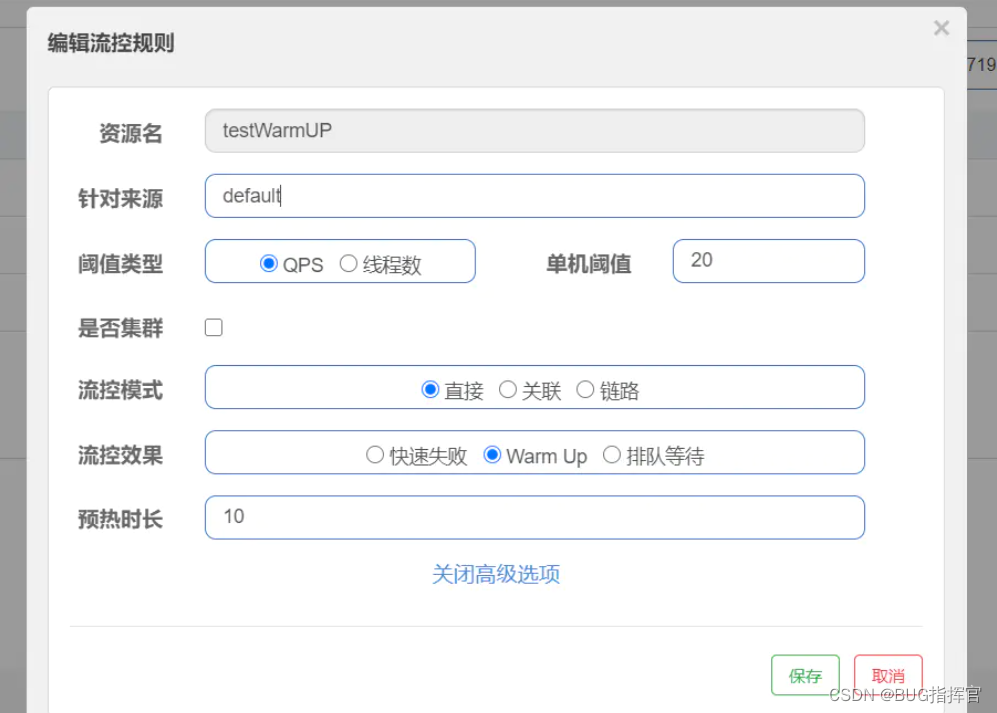Click the 针对来源 input field
997x713 pixels.
point(534,196)
